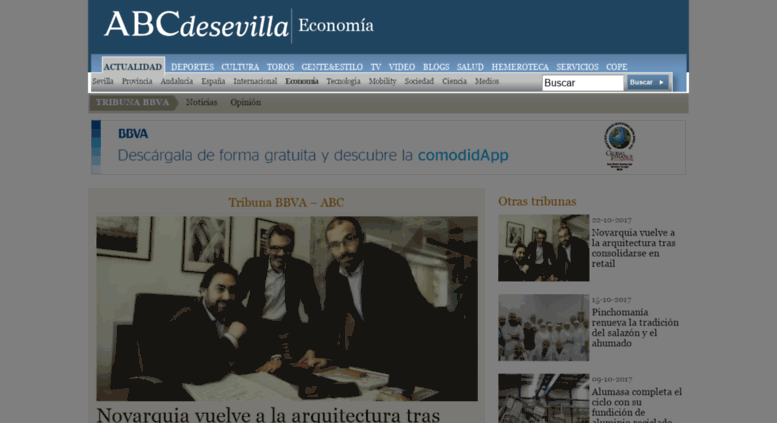777x423 pixels.
Task: Open the COPE tab
Action: [x=616, y=67]
